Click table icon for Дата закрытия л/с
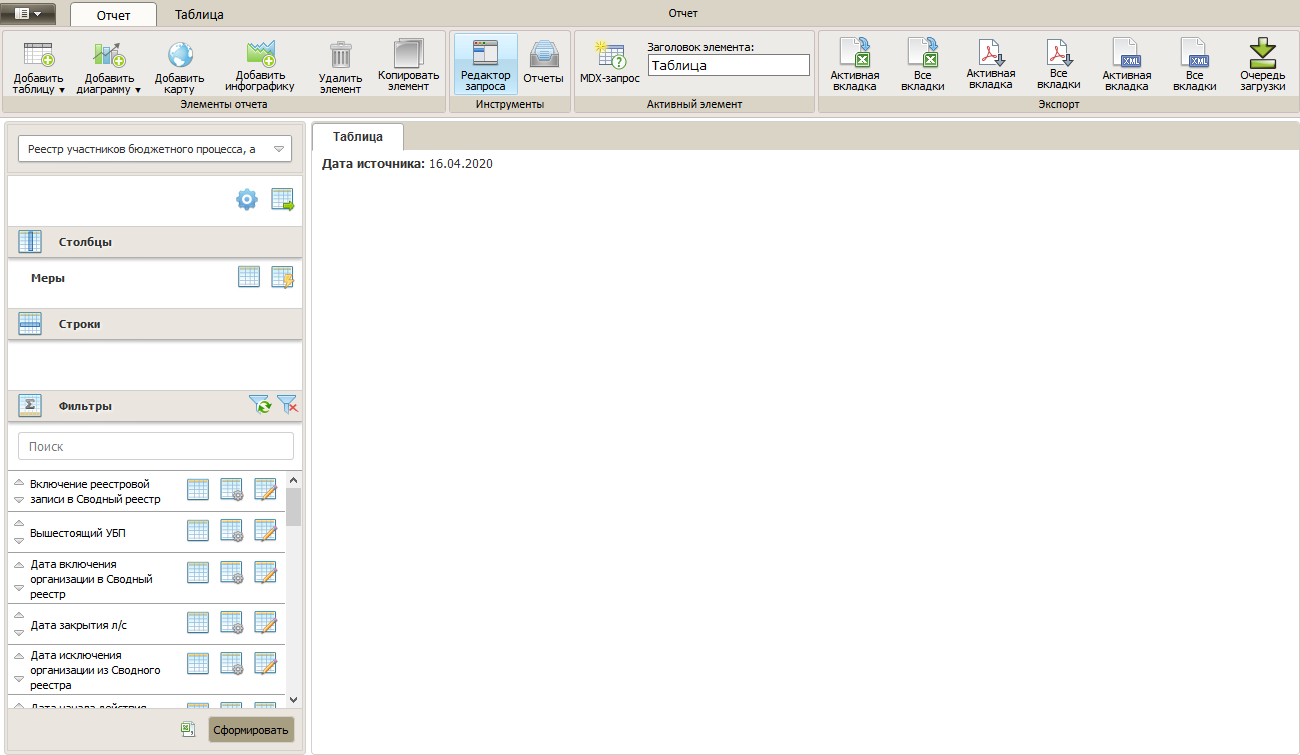This screenshot has height=755, width=1300. pyautogui.click(x=198, y=622)
